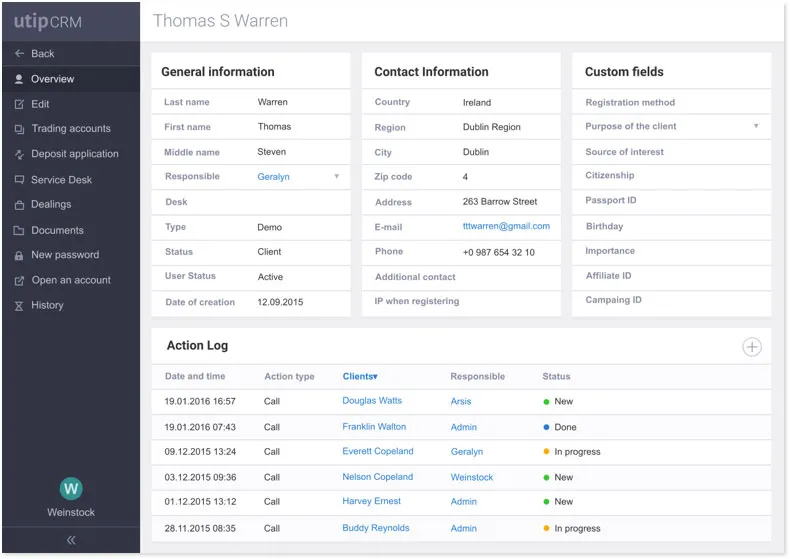
Task: Click the Back arrow icon in sidebar
Action: [x=19, y=53]
